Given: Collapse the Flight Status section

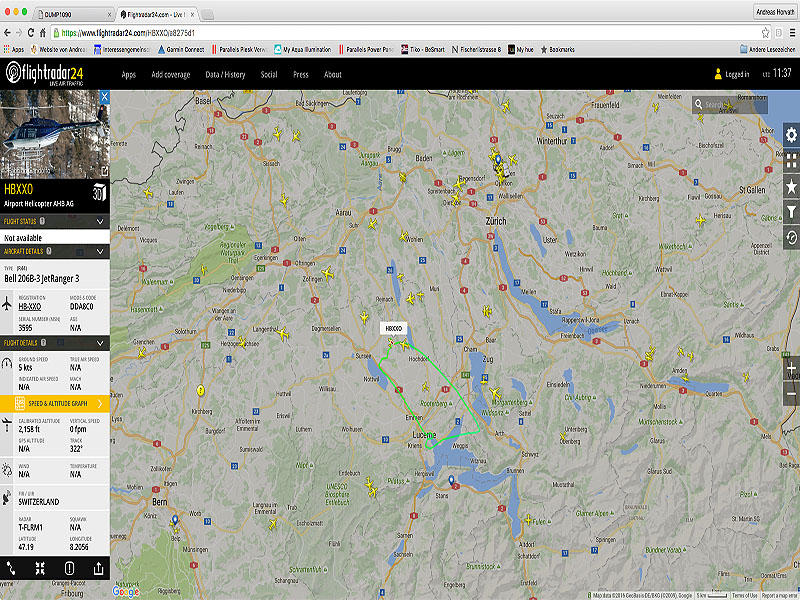Looking at the screenshot, I should 100,221.
